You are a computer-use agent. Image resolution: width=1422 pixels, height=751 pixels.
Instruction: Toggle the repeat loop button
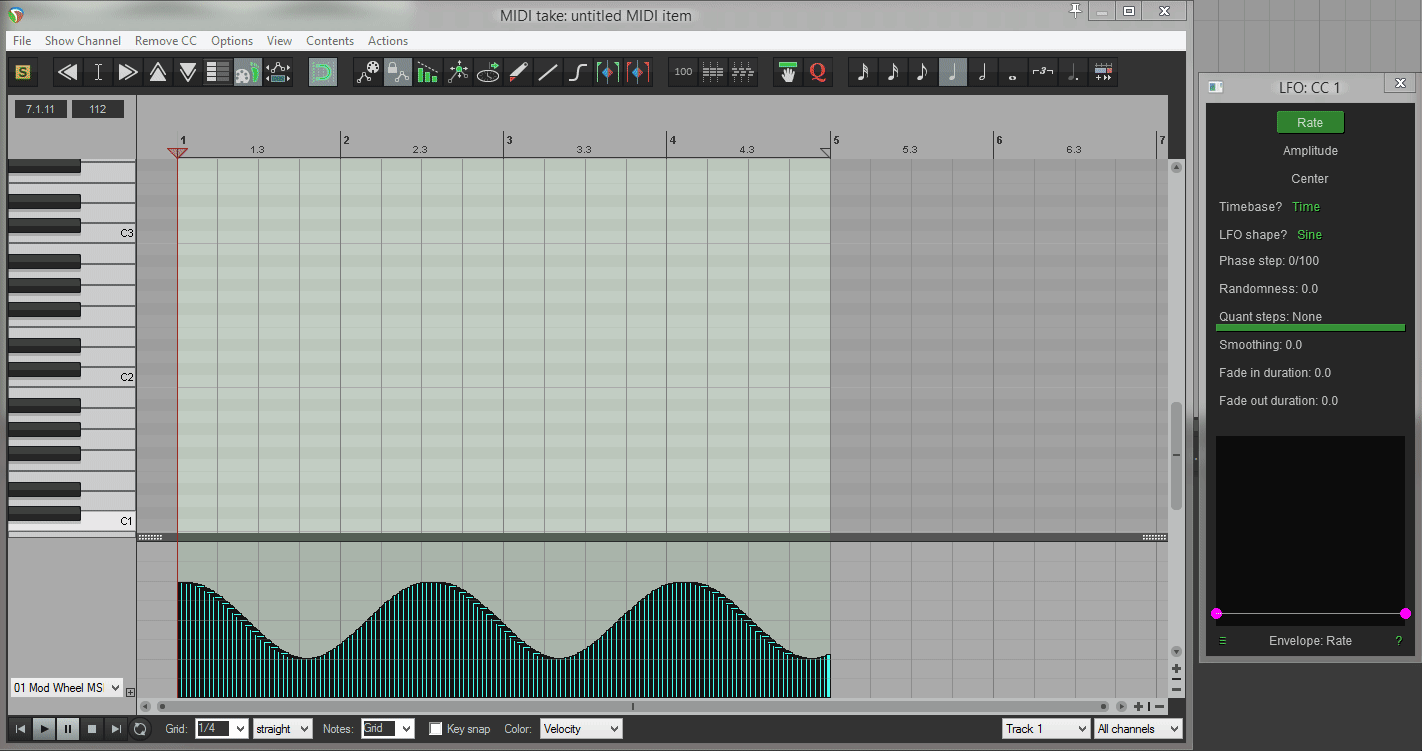coord(140,729)
